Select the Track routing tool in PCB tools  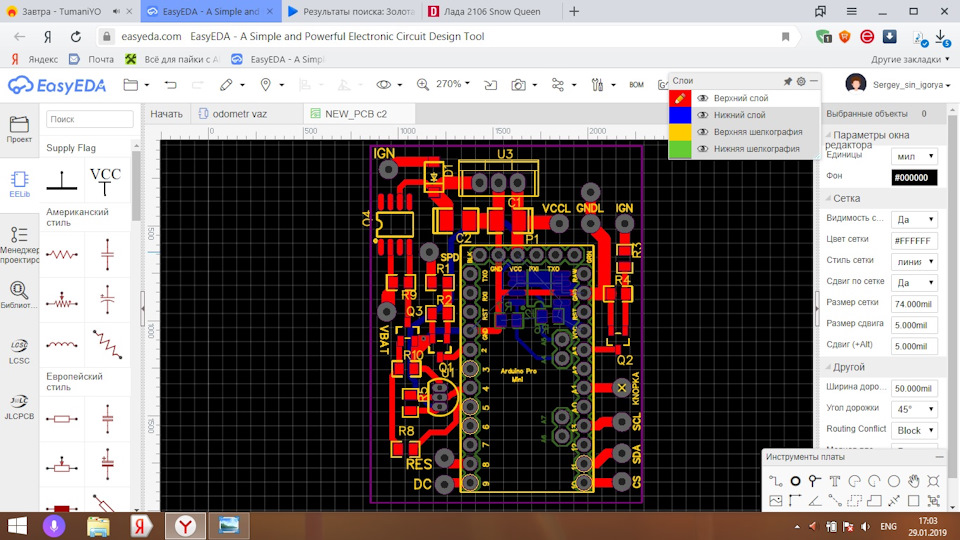(776, 481)
